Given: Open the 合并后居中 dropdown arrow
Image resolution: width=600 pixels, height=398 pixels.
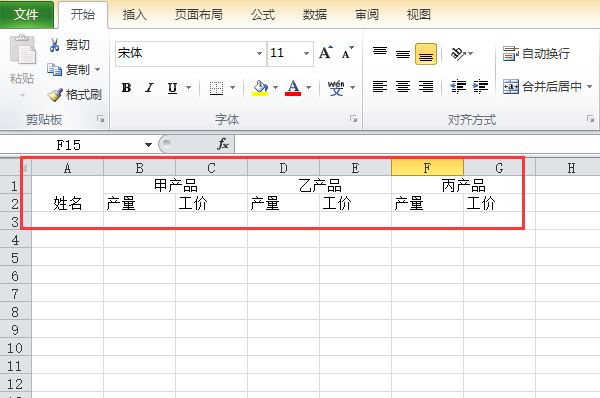Looking at the screenshot, I should (589, 87).
